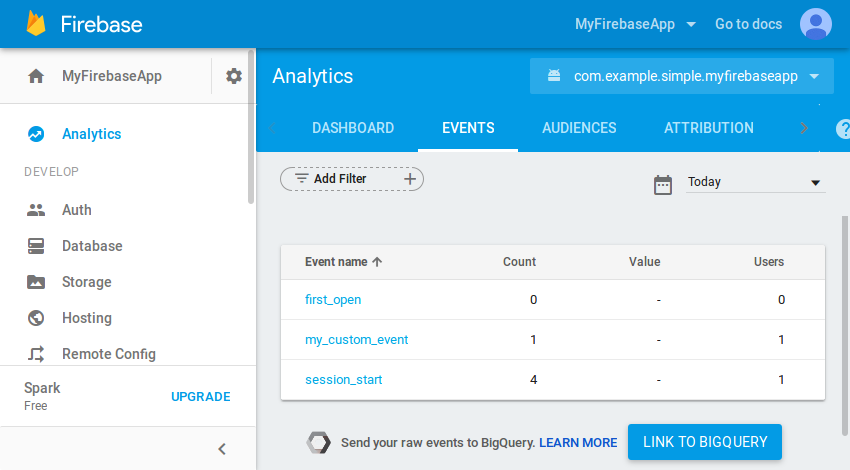Screen dimensions: 850x470
Task: Open the com.example.simple.myfirebaseapp app selector
Action: point(681,76)
